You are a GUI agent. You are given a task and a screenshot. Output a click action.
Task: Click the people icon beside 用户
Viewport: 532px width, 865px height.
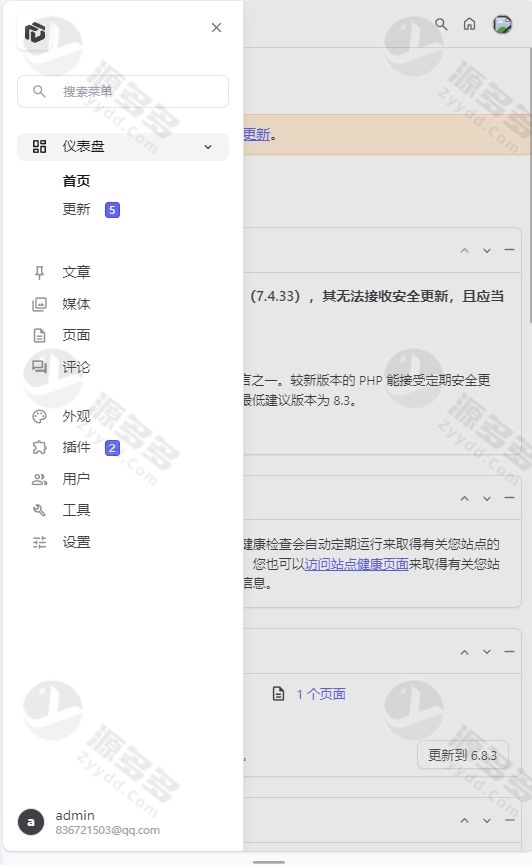[39, 479]
